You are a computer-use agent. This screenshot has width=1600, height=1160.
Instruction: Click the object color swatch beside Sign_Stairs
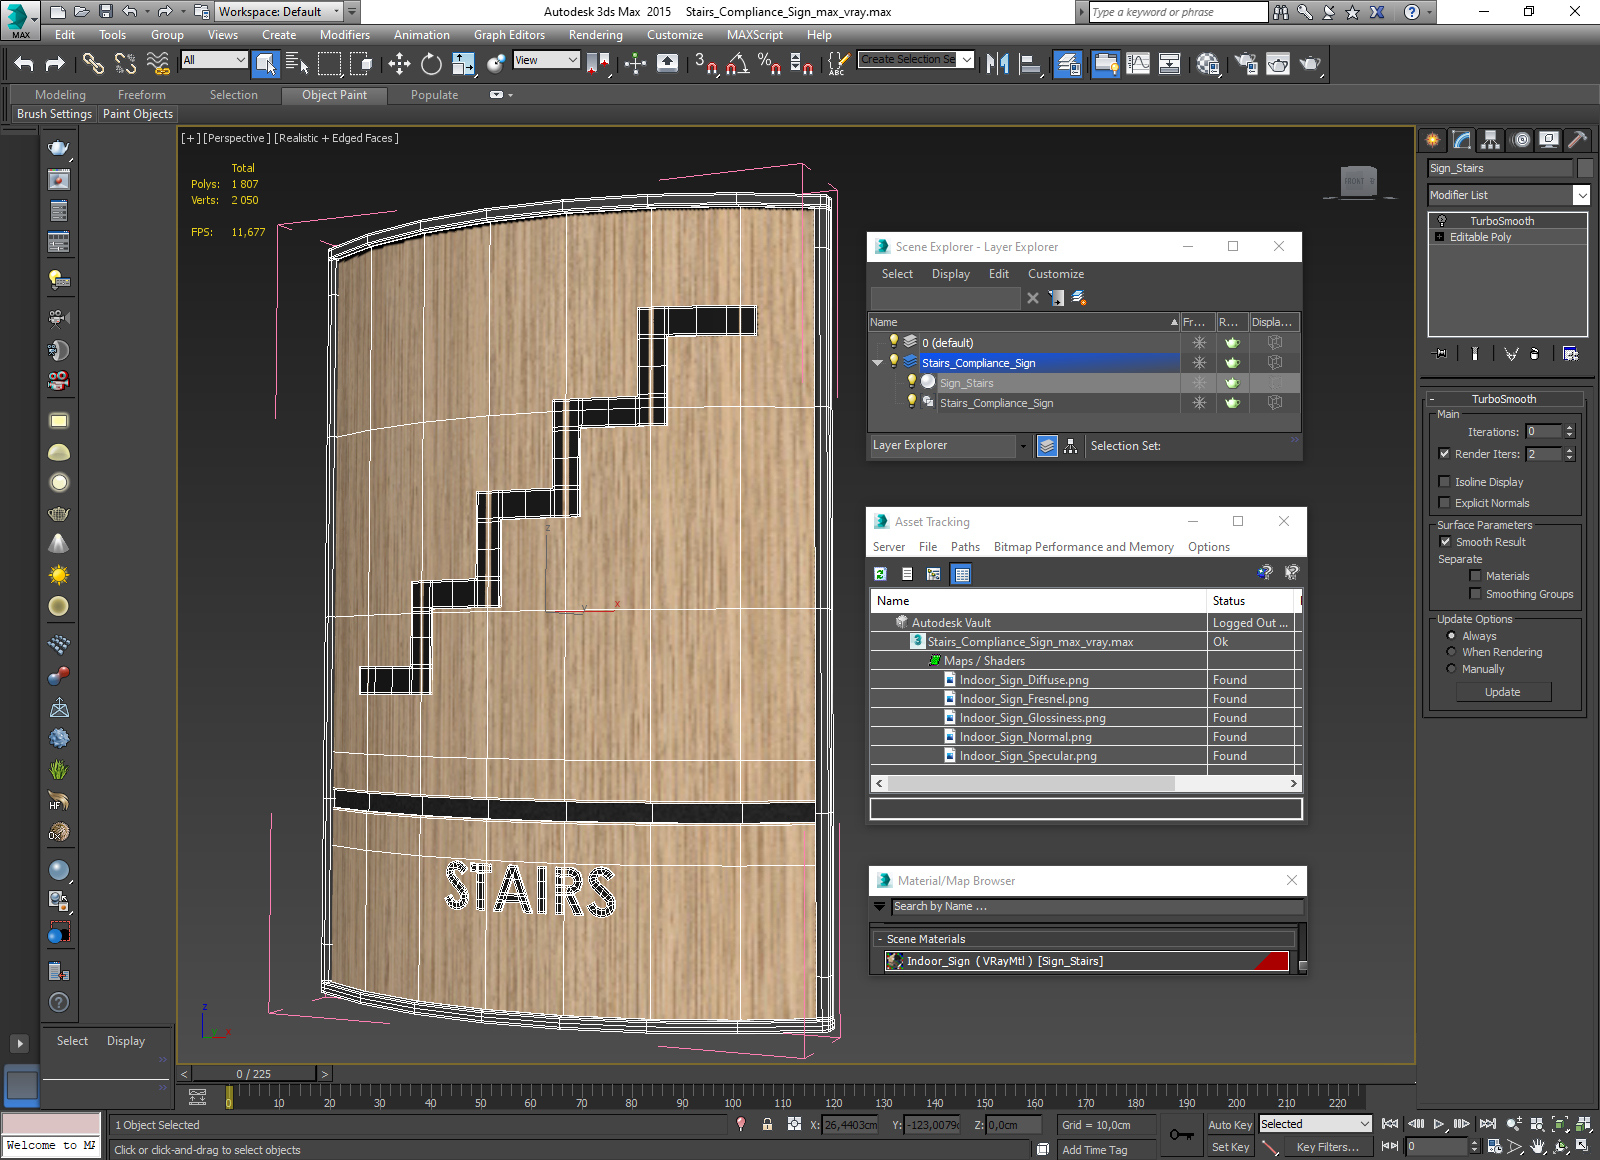pyautogui.click(x=1584, y=168)
